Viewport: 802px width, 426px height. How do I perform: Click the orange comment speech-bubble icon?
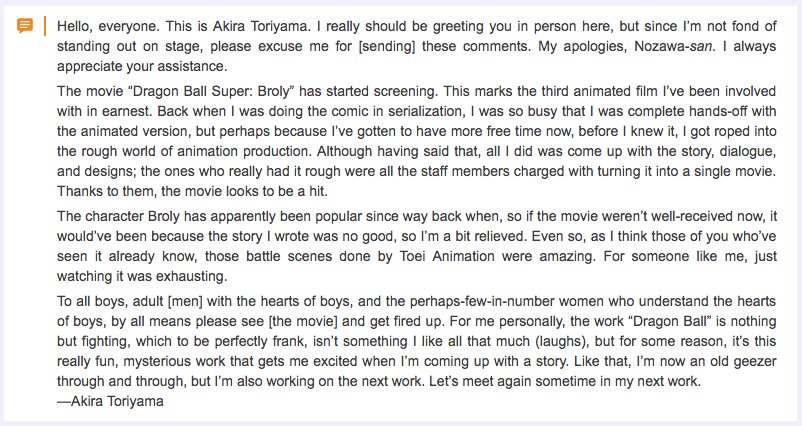pyautogui.click(x=25, y=25)
